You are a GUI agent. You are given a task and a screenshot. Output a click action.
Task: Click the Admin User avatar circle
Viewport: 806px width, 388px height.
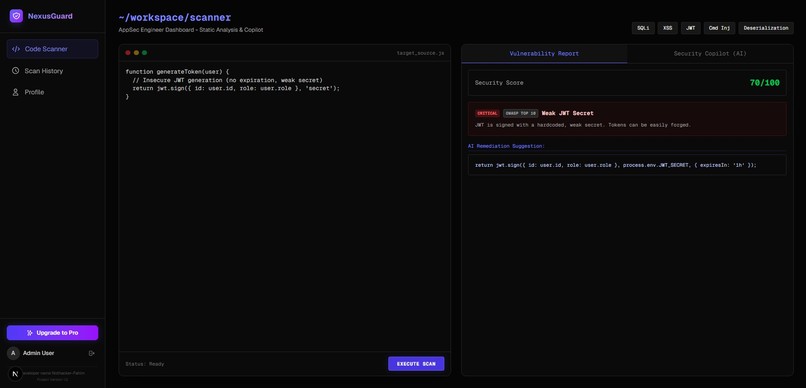coord(13,353)
